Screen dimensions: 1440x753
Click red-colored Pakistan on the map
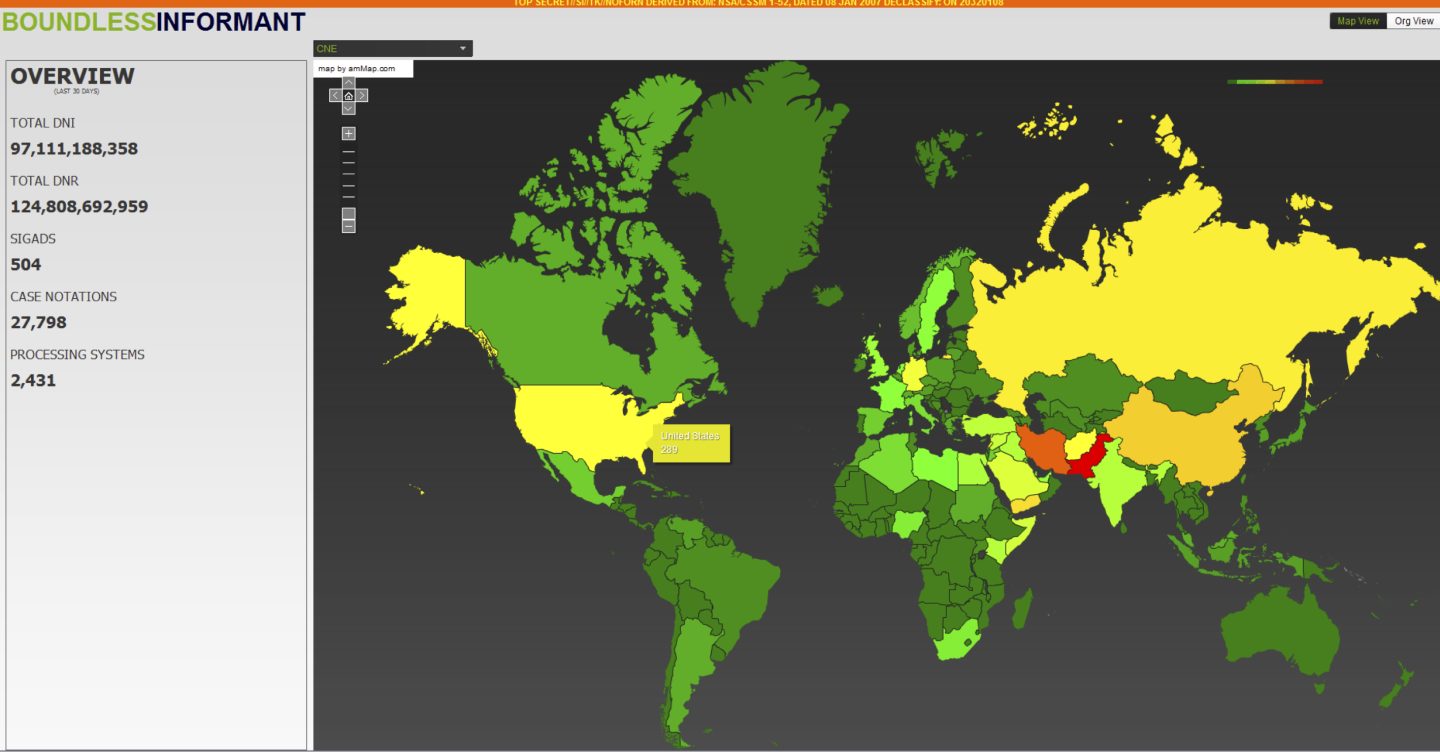(1087, 459)
